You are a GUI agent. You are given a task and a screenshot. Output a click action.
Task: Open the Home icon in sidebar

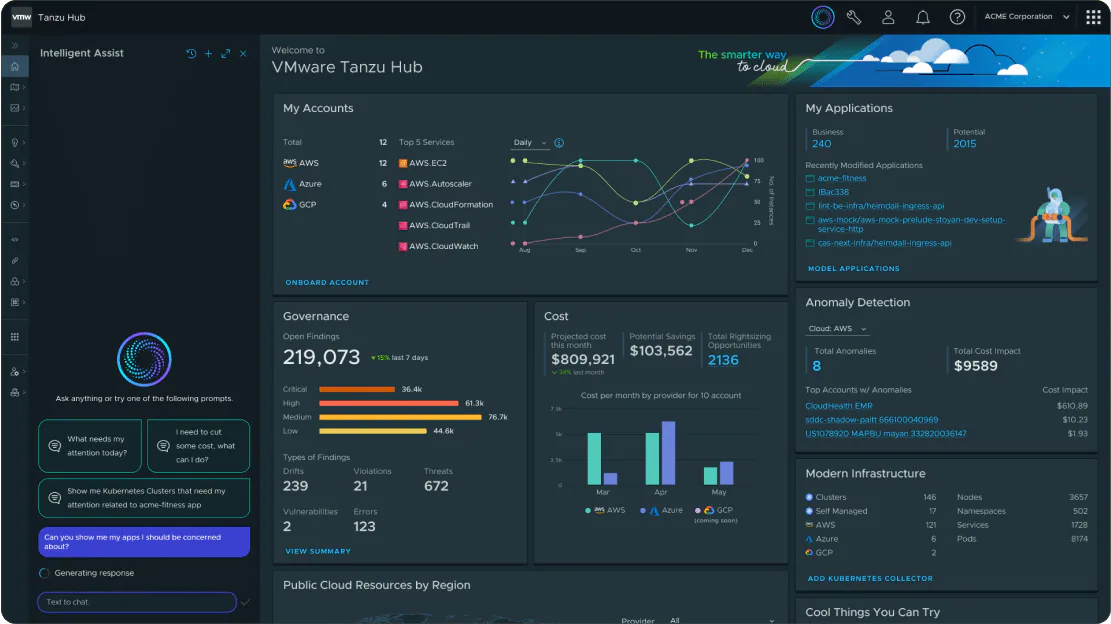coord(15,67)
